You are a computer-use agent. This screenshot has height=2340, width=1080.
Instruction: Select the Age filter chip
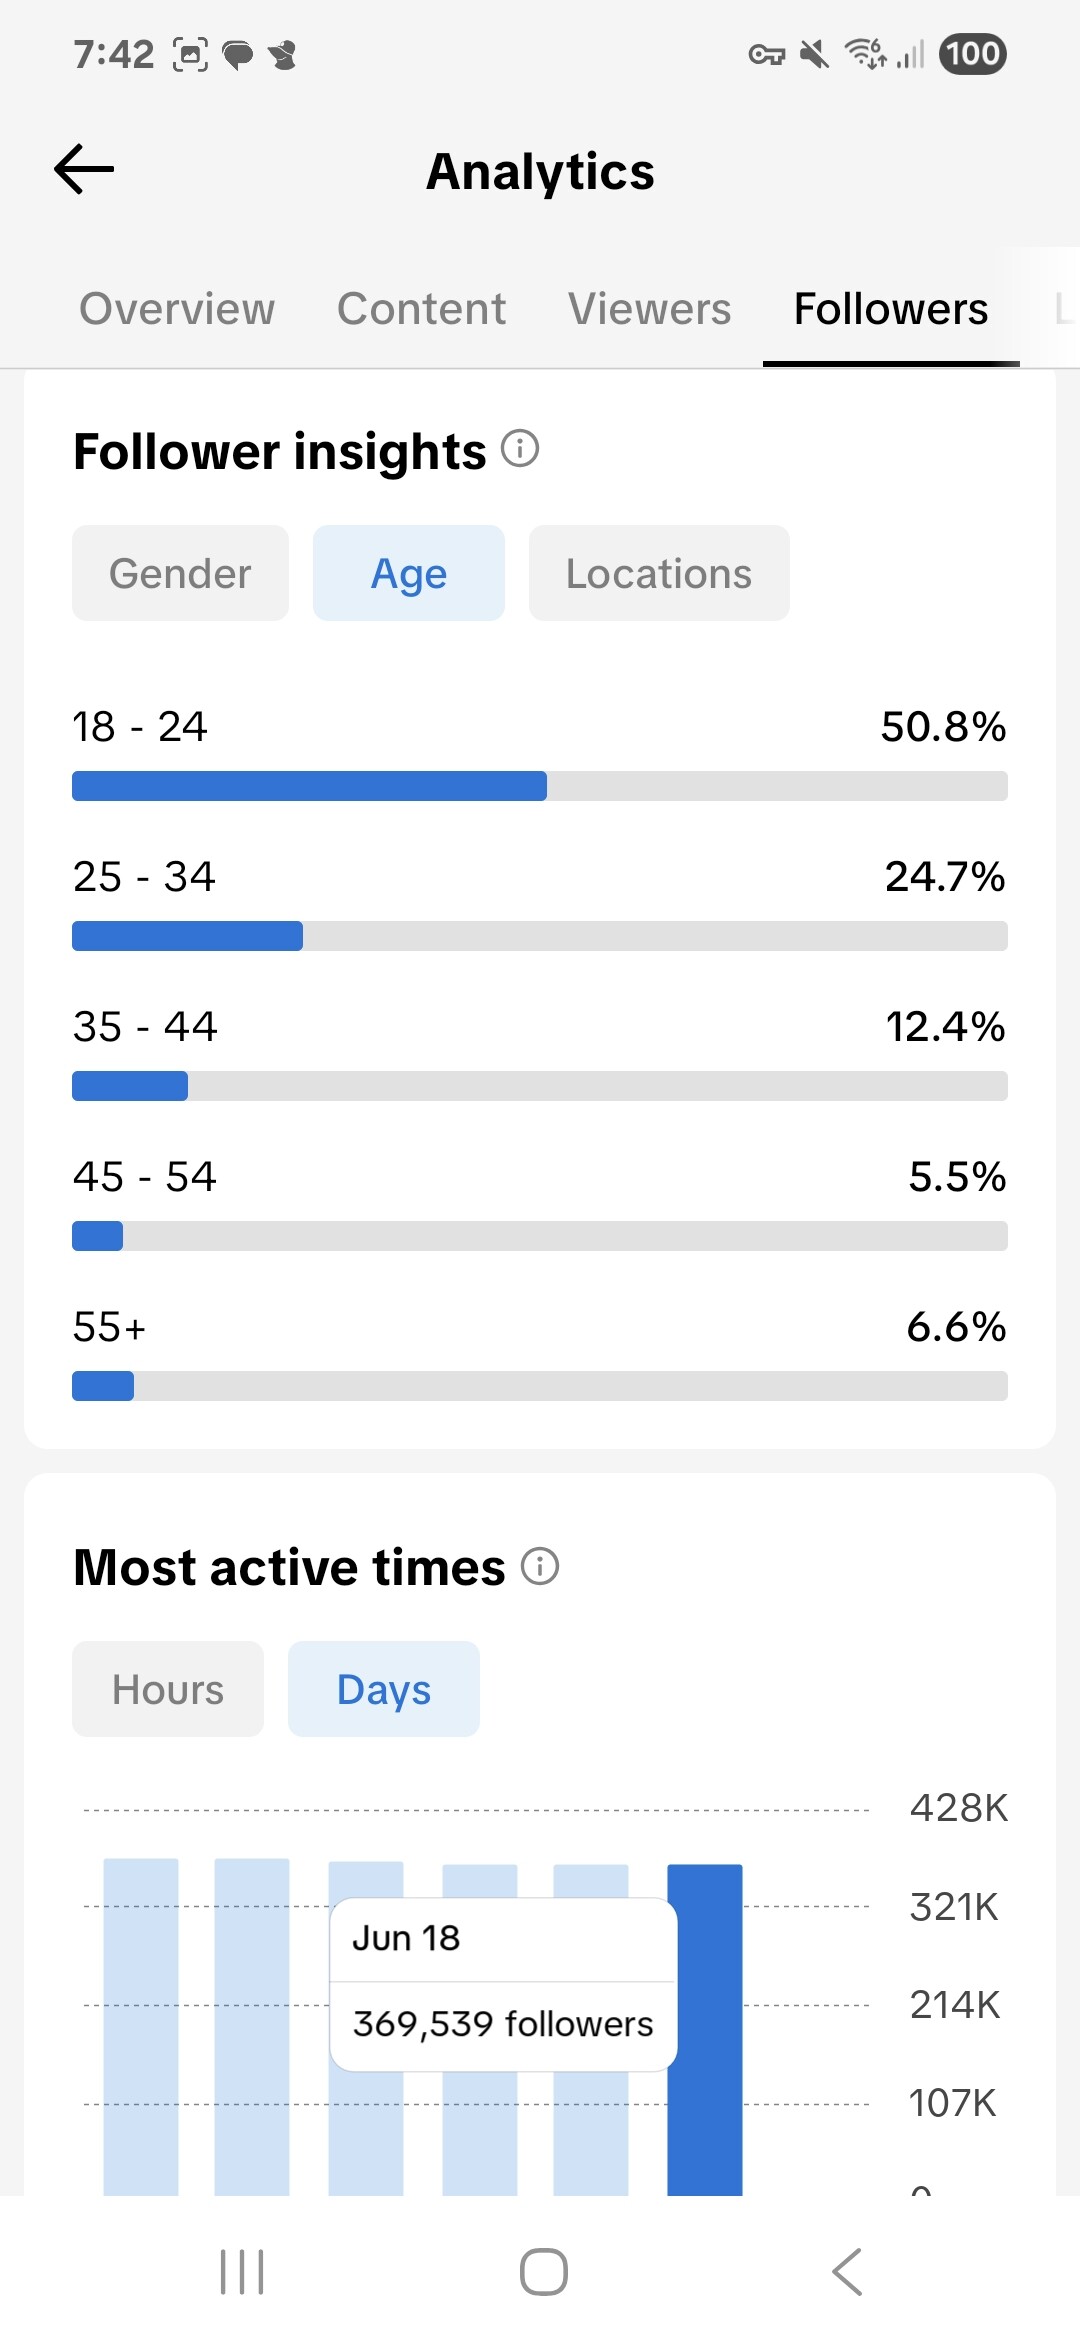tap(409, 573)
